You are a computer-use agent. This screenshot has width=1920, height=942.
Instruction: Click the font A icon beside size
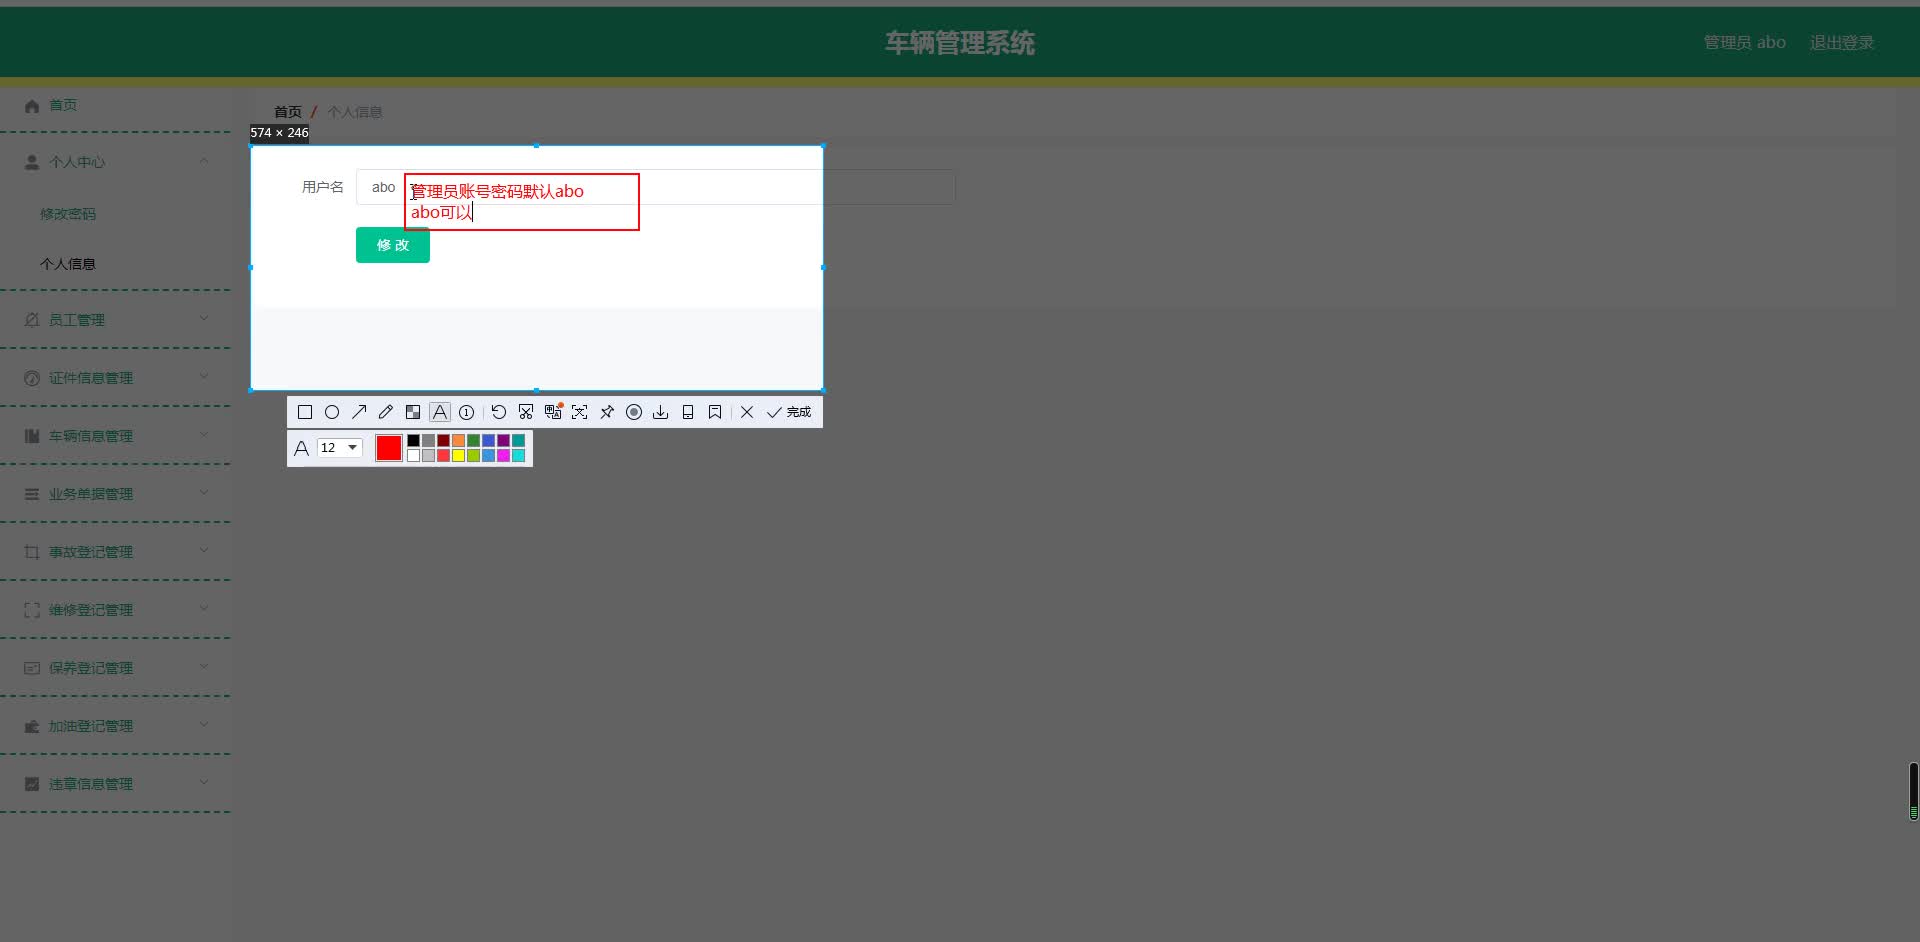click(x=301, y=448)
